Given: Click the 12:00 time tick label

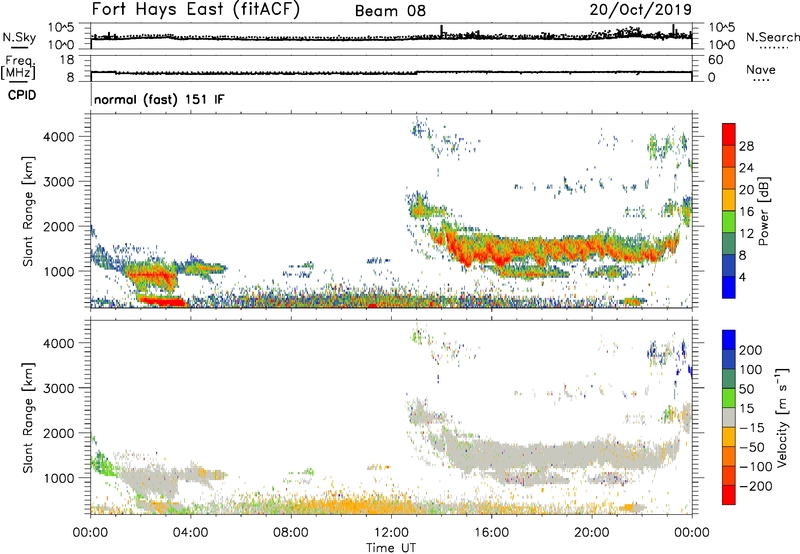Looking at the screenshot, I should (x=391, y=533).
